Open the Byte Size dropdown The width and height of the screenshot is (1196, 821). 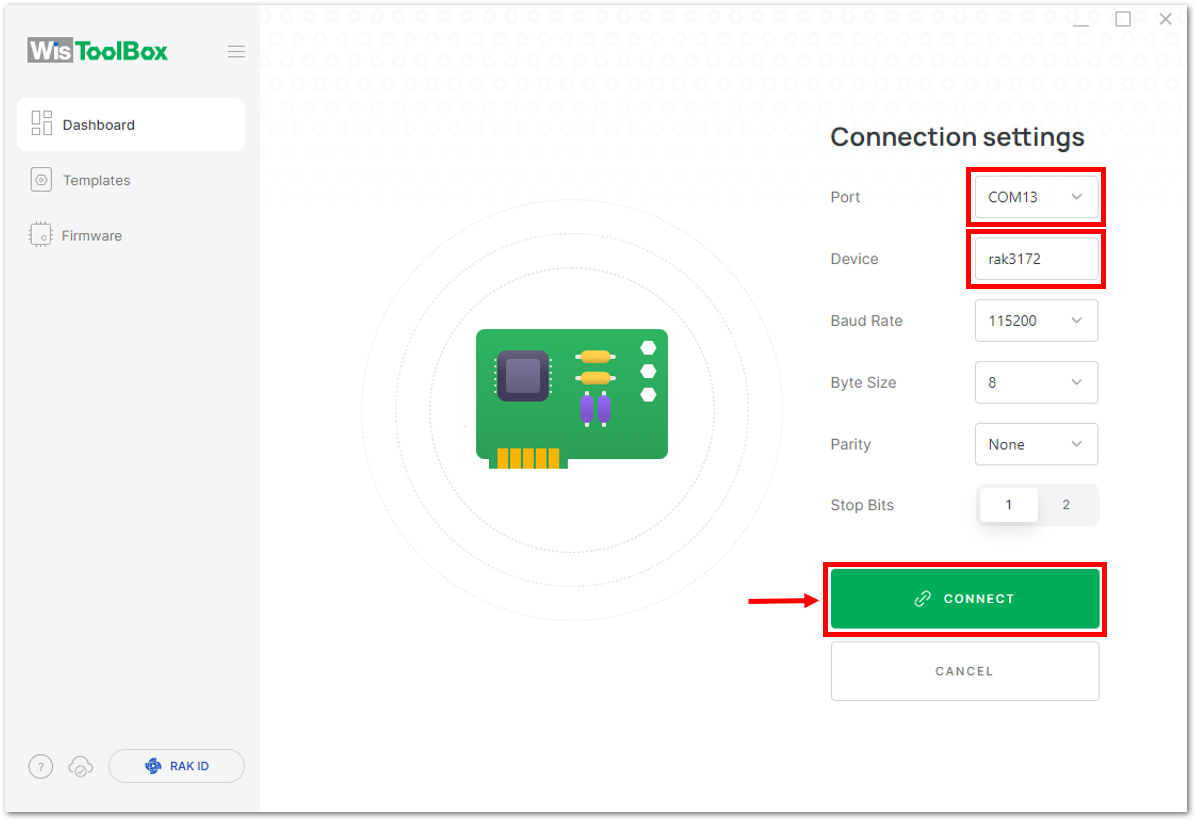click(x=1036, y=382)
